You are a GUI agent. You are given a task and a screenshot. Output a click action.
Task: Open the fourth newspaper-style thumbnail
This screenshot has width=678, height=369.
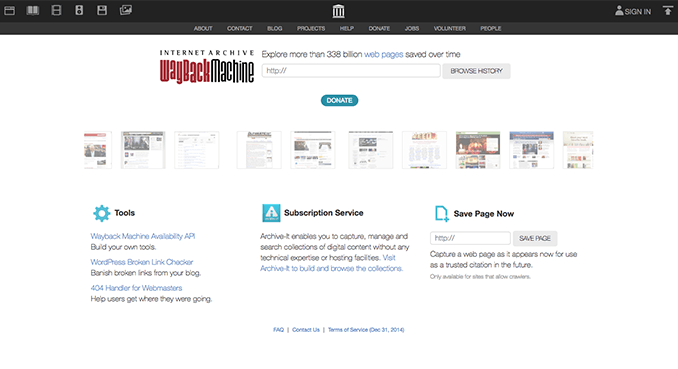[259, 150]
